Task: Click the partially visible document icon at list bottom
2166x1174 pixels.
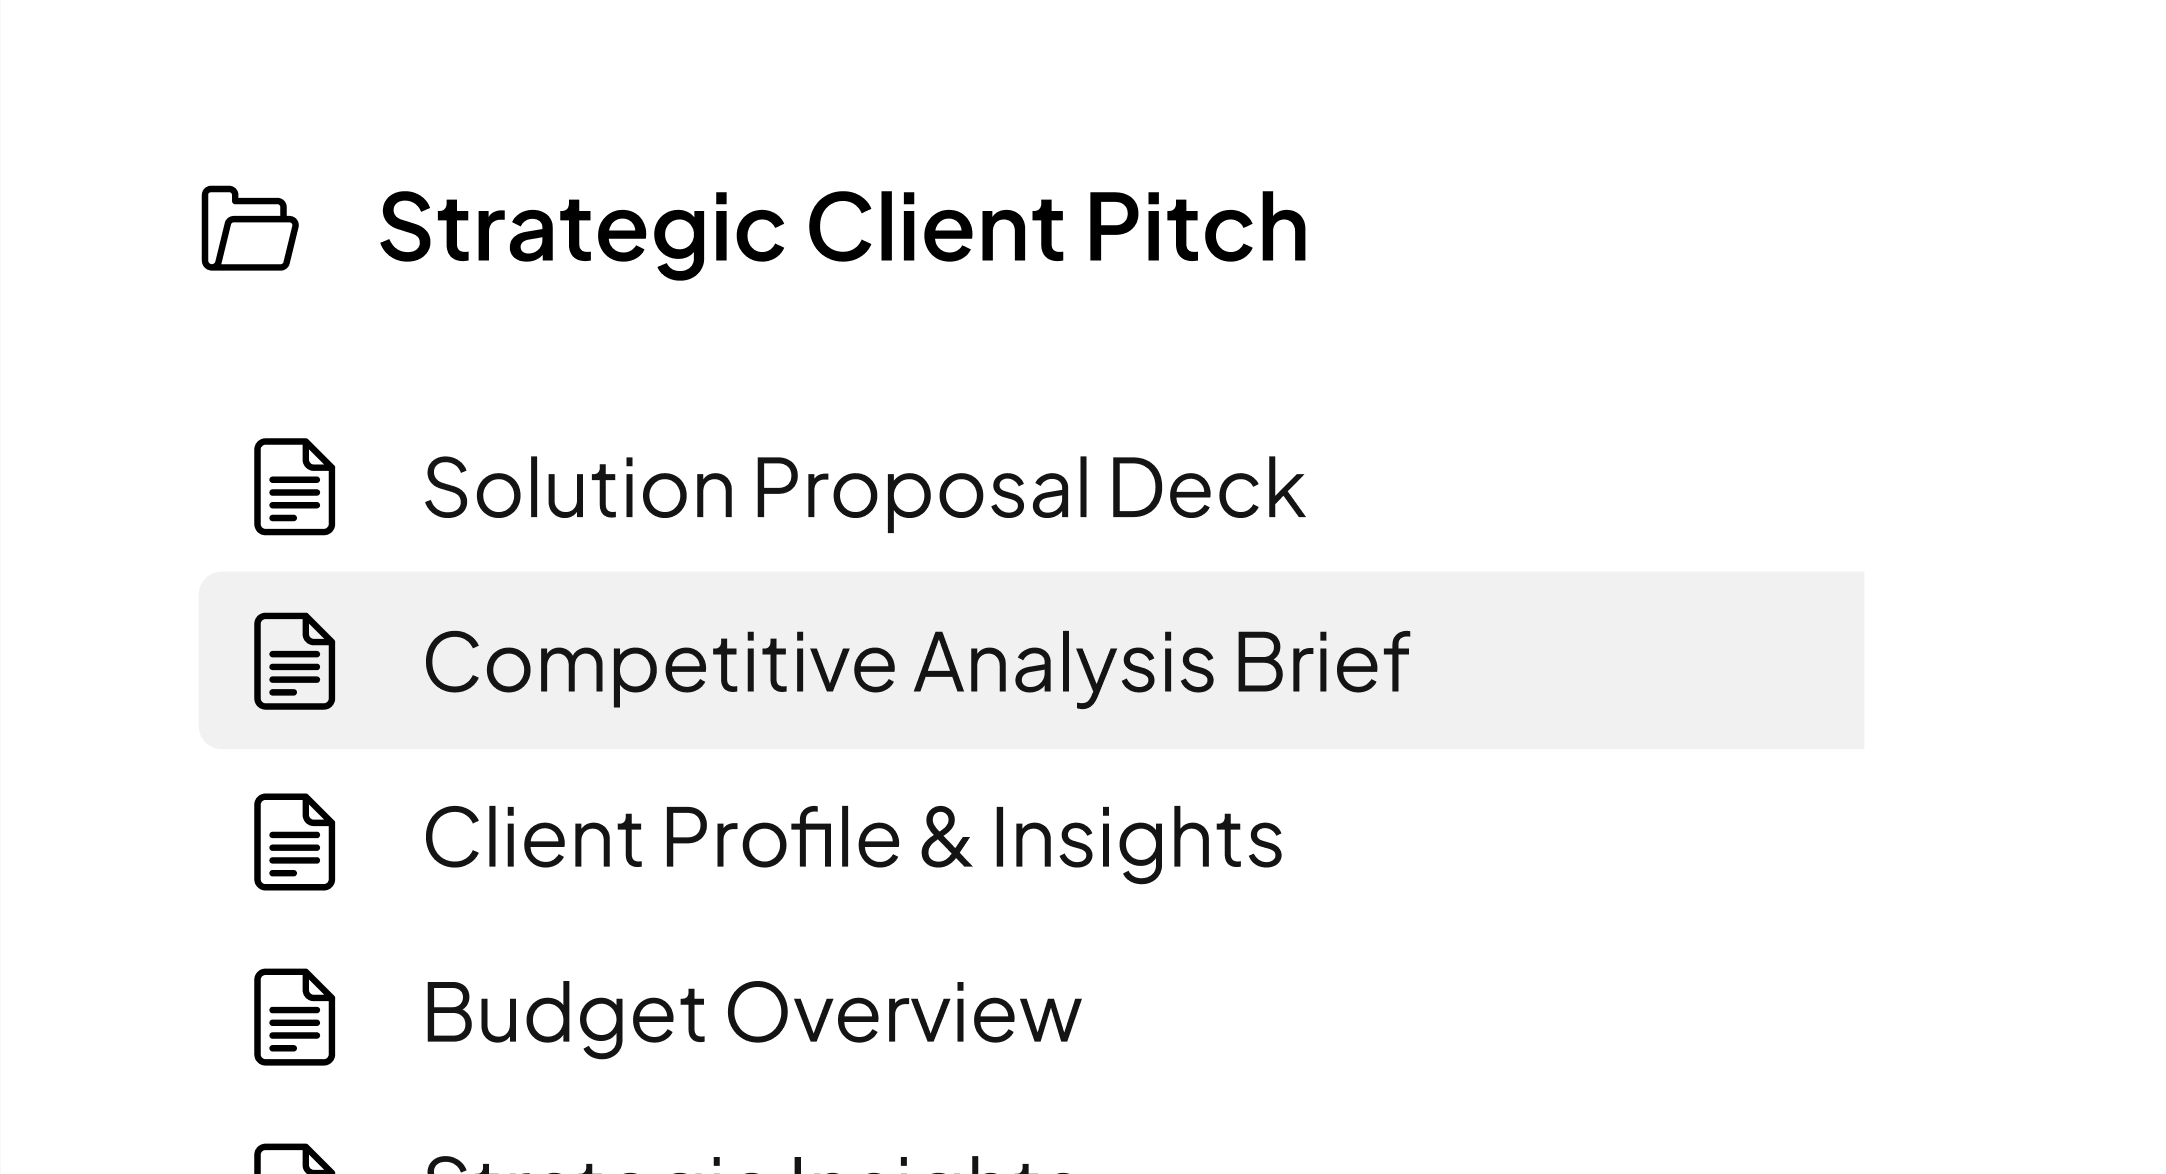Action: [294, 1160]
